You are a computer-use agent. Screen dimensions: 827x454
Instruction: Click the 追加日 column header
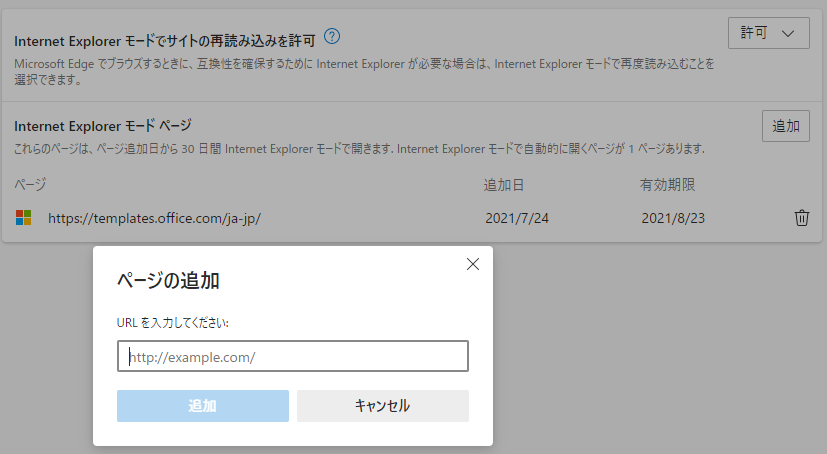[x=504, y=185]
